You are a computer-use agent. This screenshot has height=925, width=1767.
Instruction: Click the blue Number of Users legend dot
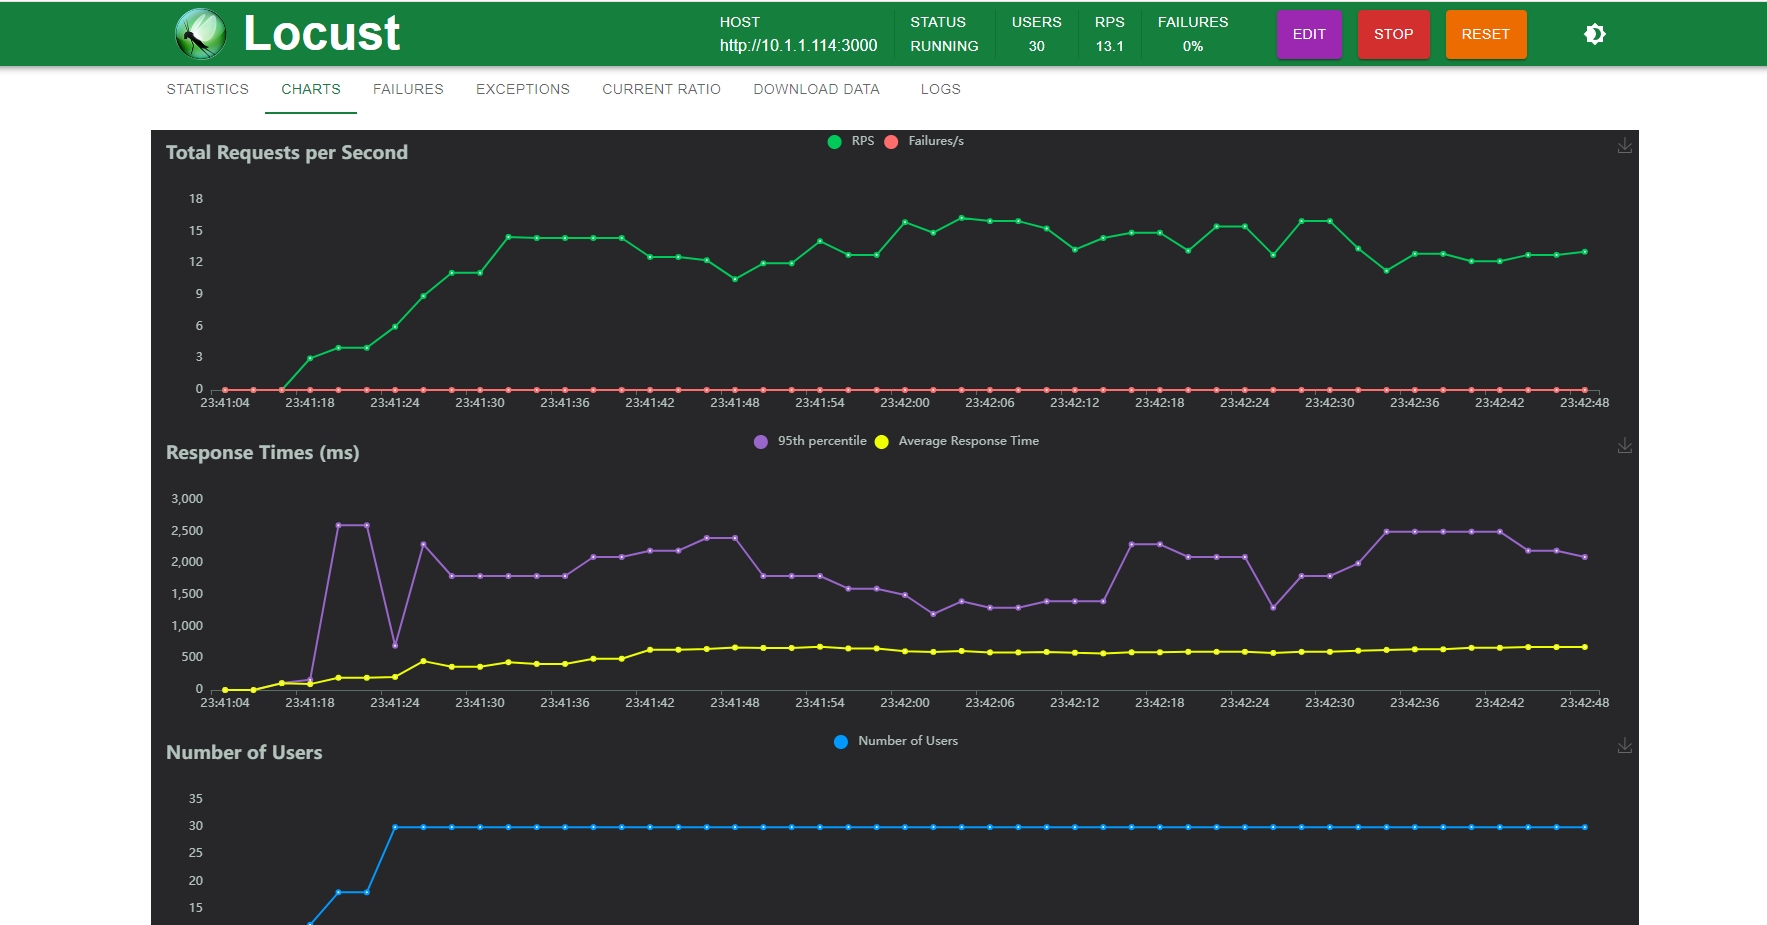pos(841,742)
